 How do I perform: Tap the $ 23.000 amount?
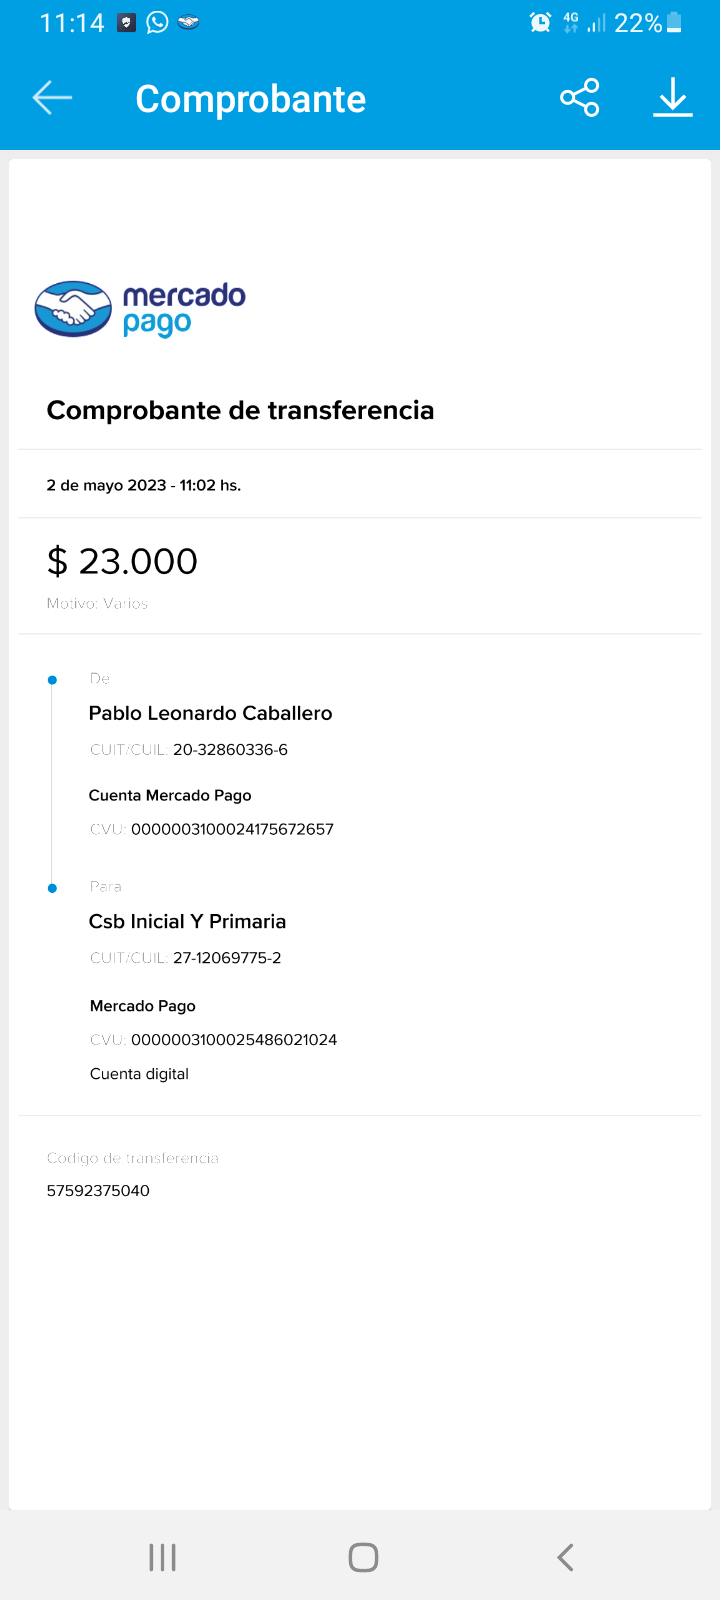click(122, 561)
